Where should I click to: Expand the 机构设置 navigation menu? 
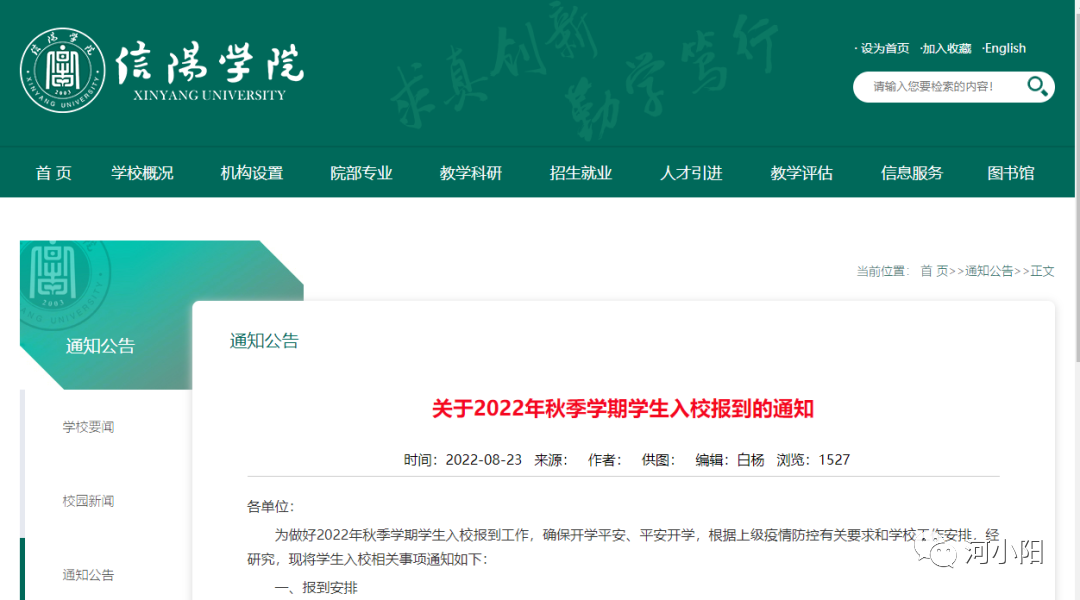pos(252,173)
